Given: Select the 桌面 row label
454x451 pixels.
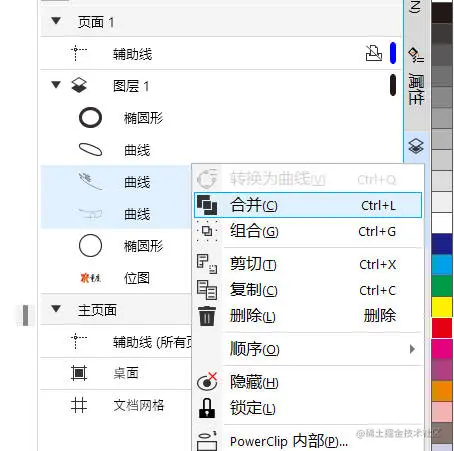Looking at the screenshot, I should coord(126,373).
